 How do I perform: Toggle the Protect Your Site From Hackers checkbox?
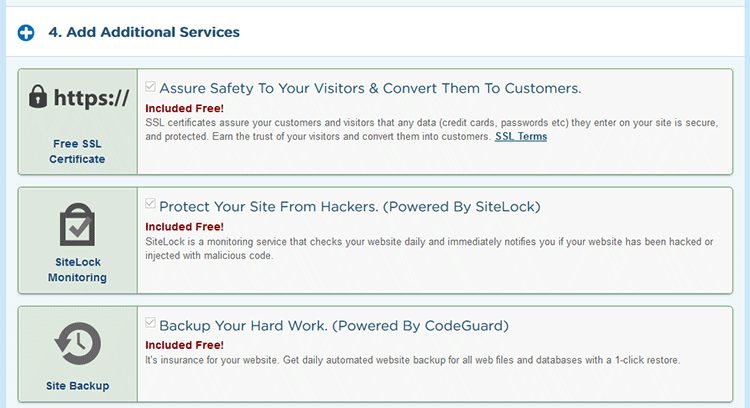150,204
